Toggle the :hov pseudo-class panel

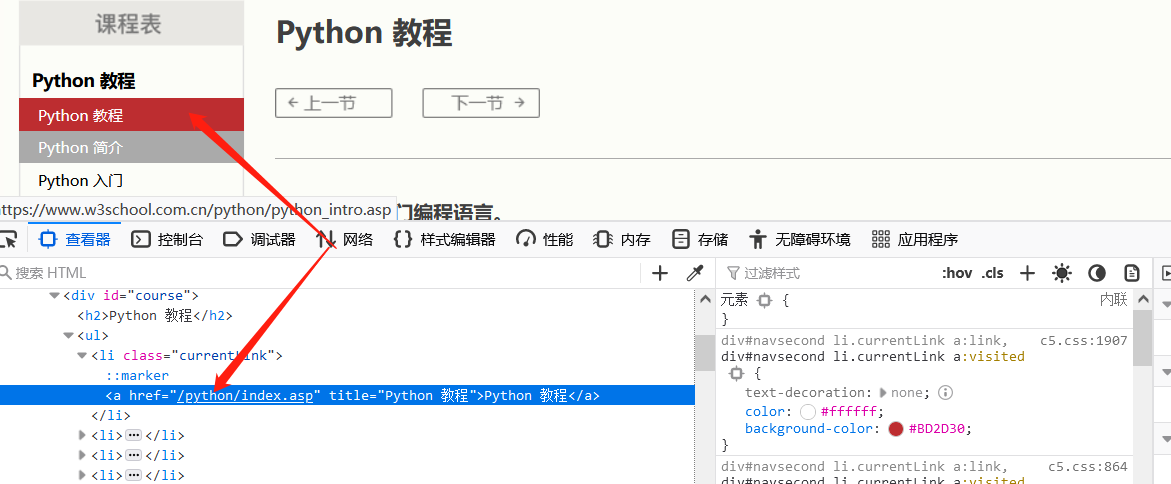tap(957, 273)
